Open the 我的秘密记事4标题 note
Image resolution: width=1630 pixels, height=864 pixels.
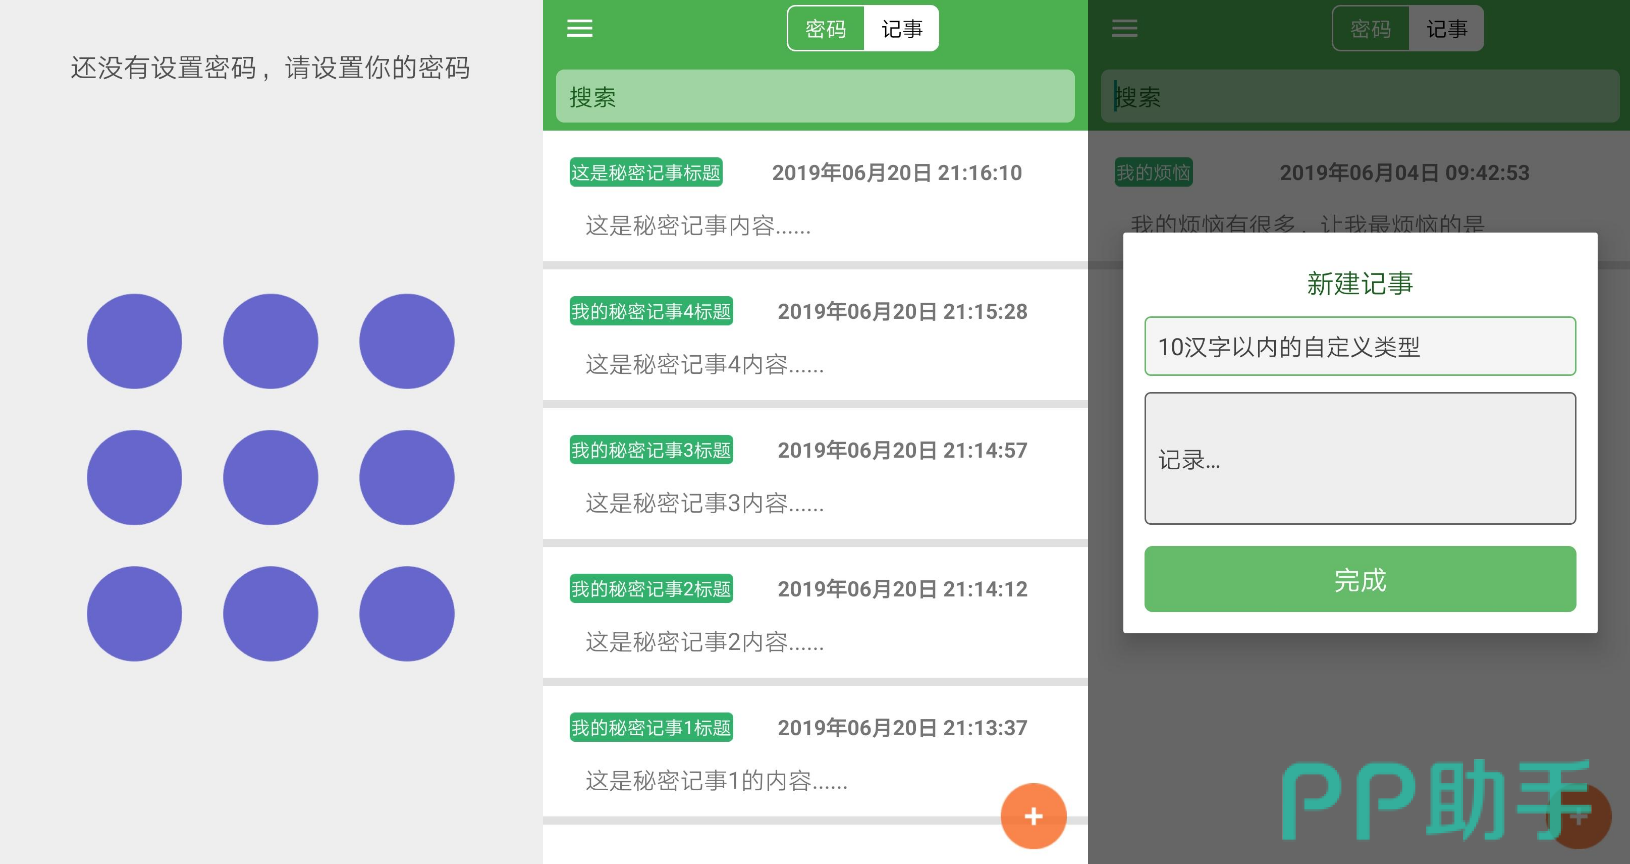(x=814, y=337)
